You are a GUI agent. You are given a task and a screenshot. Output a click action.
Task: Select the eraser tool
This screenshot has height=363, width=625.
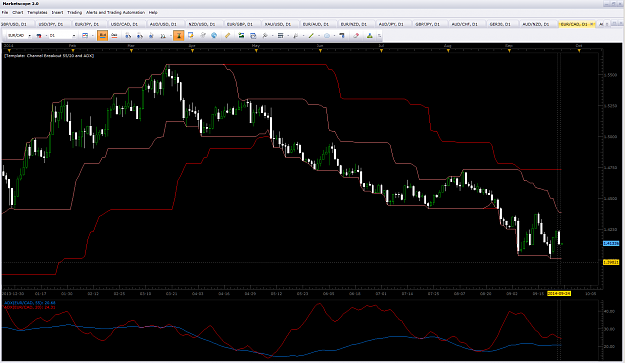pos(356,36)
